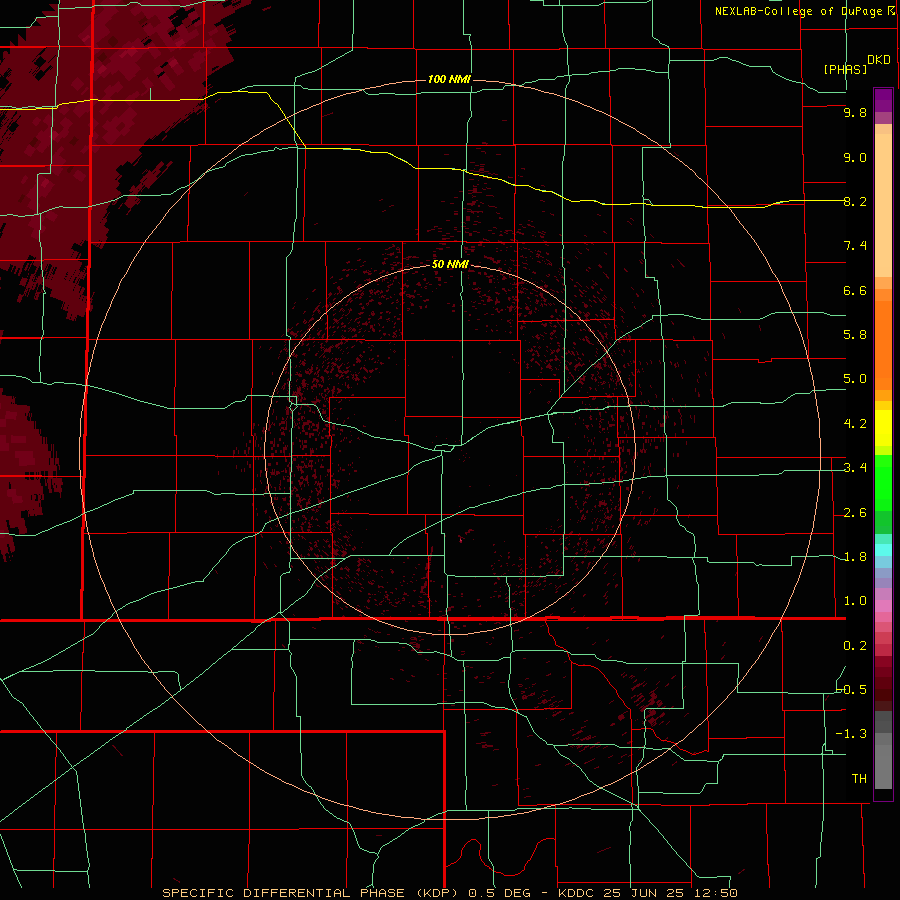Image resolution: width=900 pixels, height=900 pixels.
Task: Click the -0.5 scale value
Action: pyautogui.click(x=852, y=690)
